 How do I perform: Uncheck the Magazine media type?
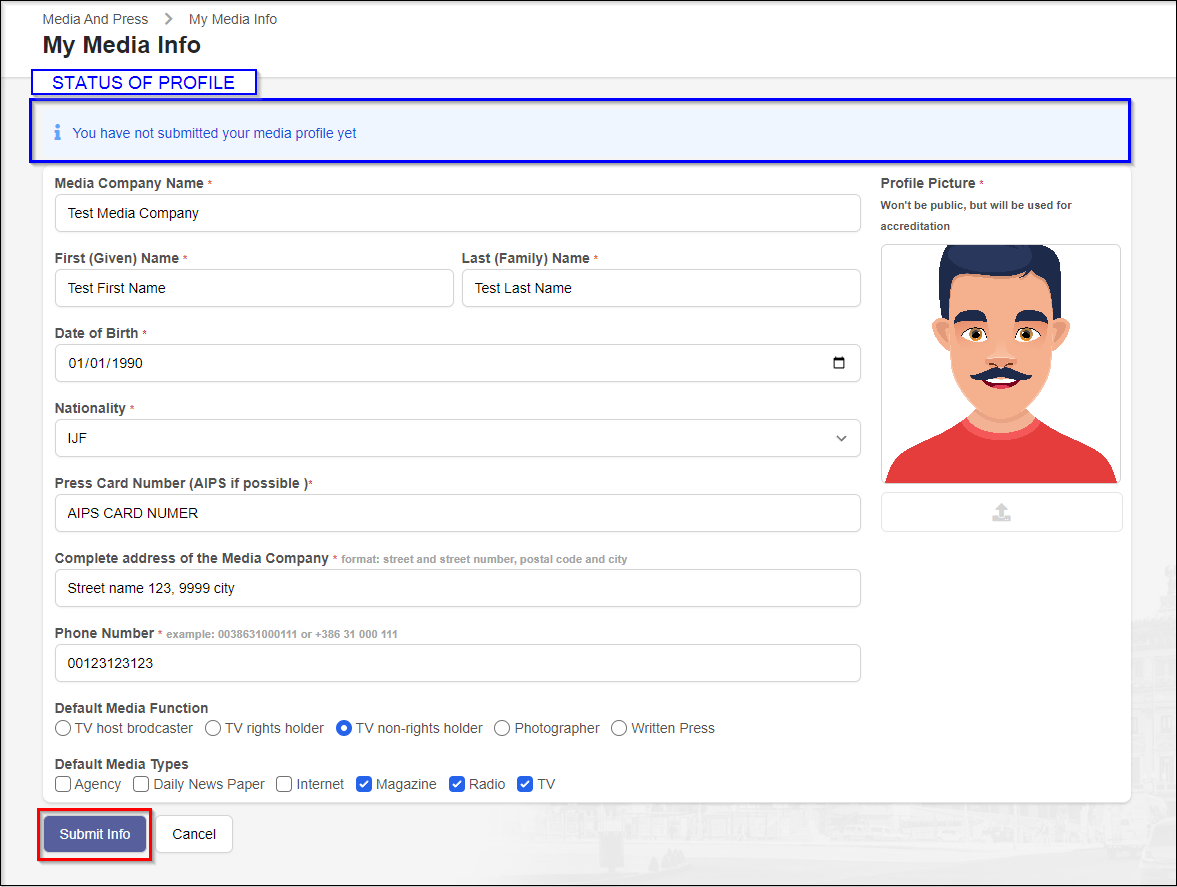364,784
